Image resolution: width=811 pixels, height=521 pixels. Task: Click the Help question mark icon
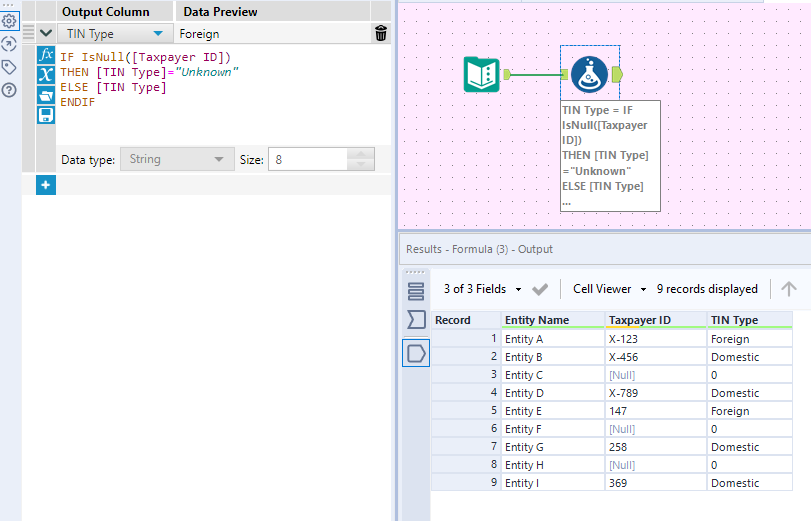(9, 90)
